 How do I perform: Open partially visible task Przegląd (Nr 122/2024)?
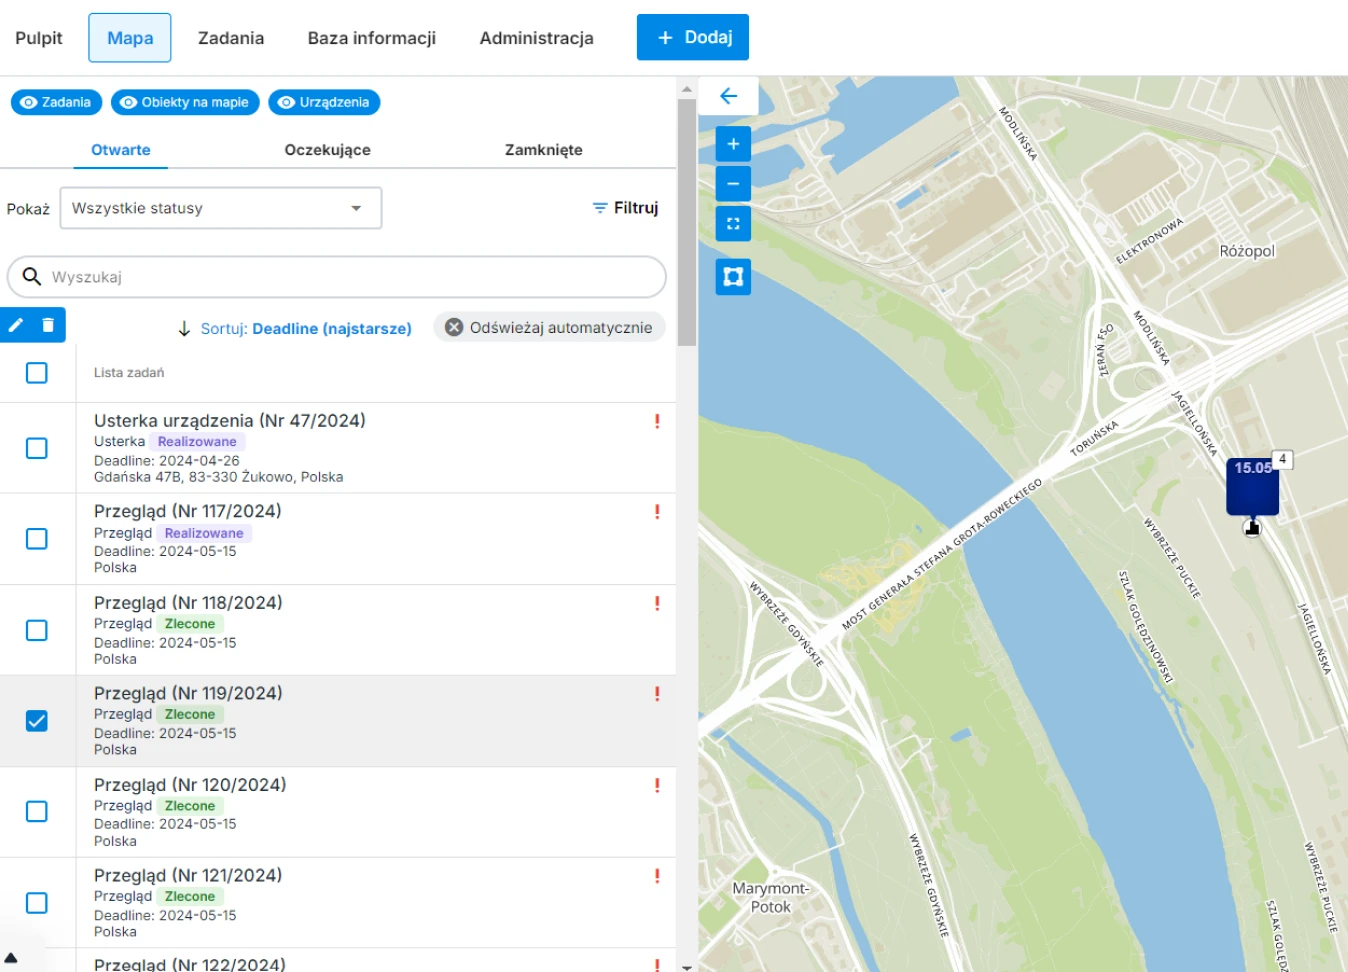pos(190,964)
